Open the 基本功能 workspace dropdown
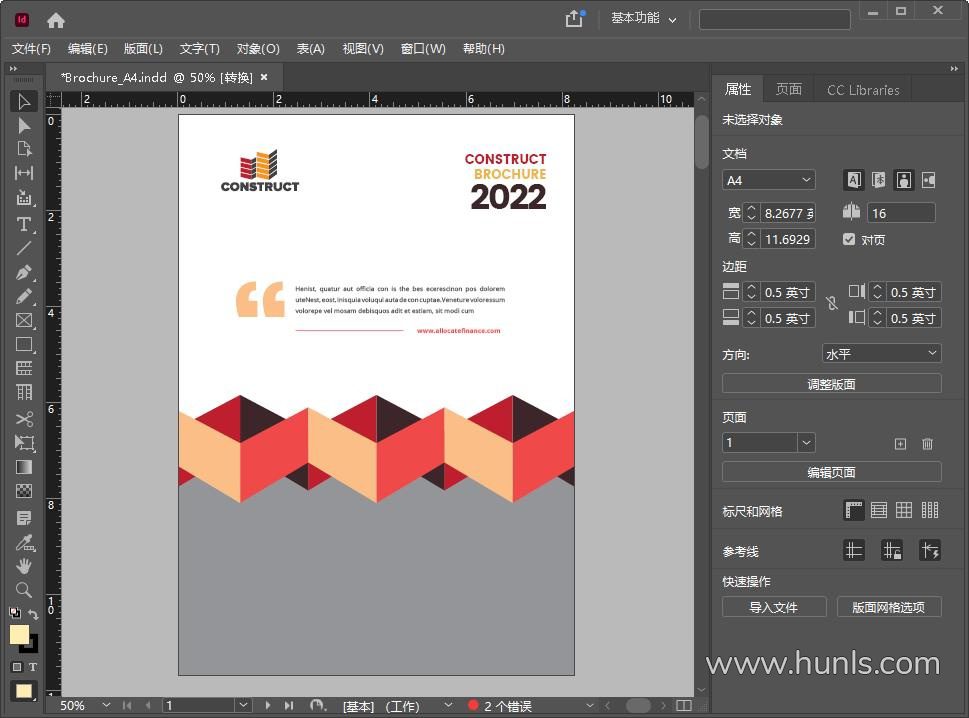The height and width of the screenshot is (718, 969). point(644,19)
